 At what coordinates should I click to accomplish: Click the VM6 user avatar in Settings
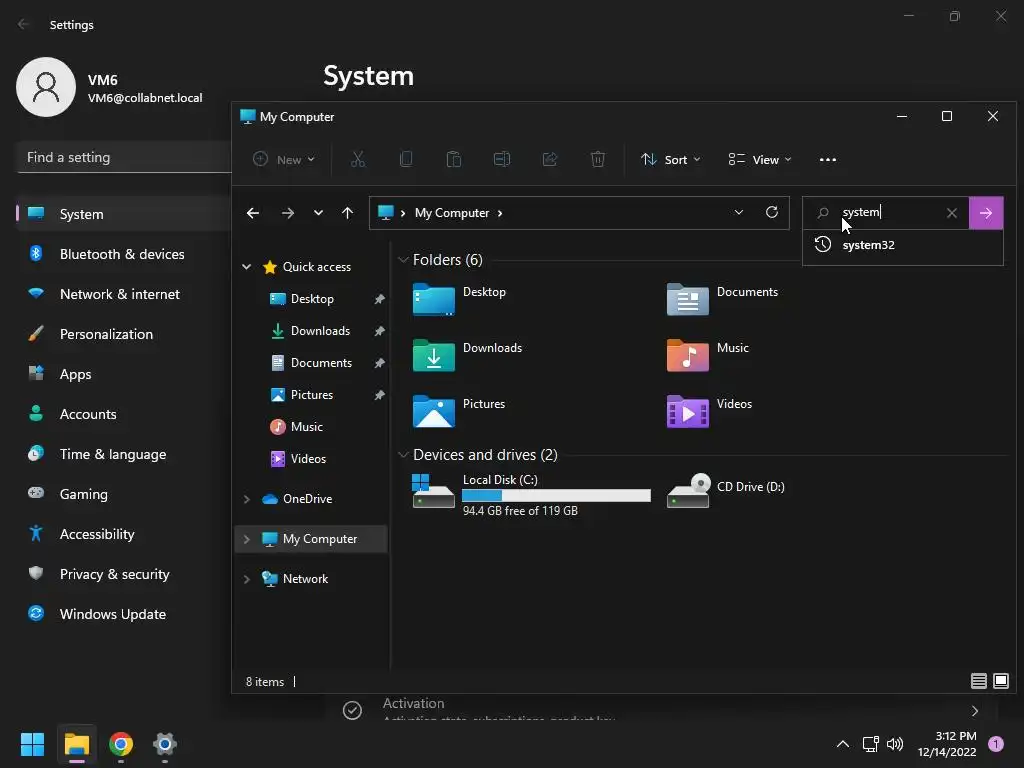point(46,87)
